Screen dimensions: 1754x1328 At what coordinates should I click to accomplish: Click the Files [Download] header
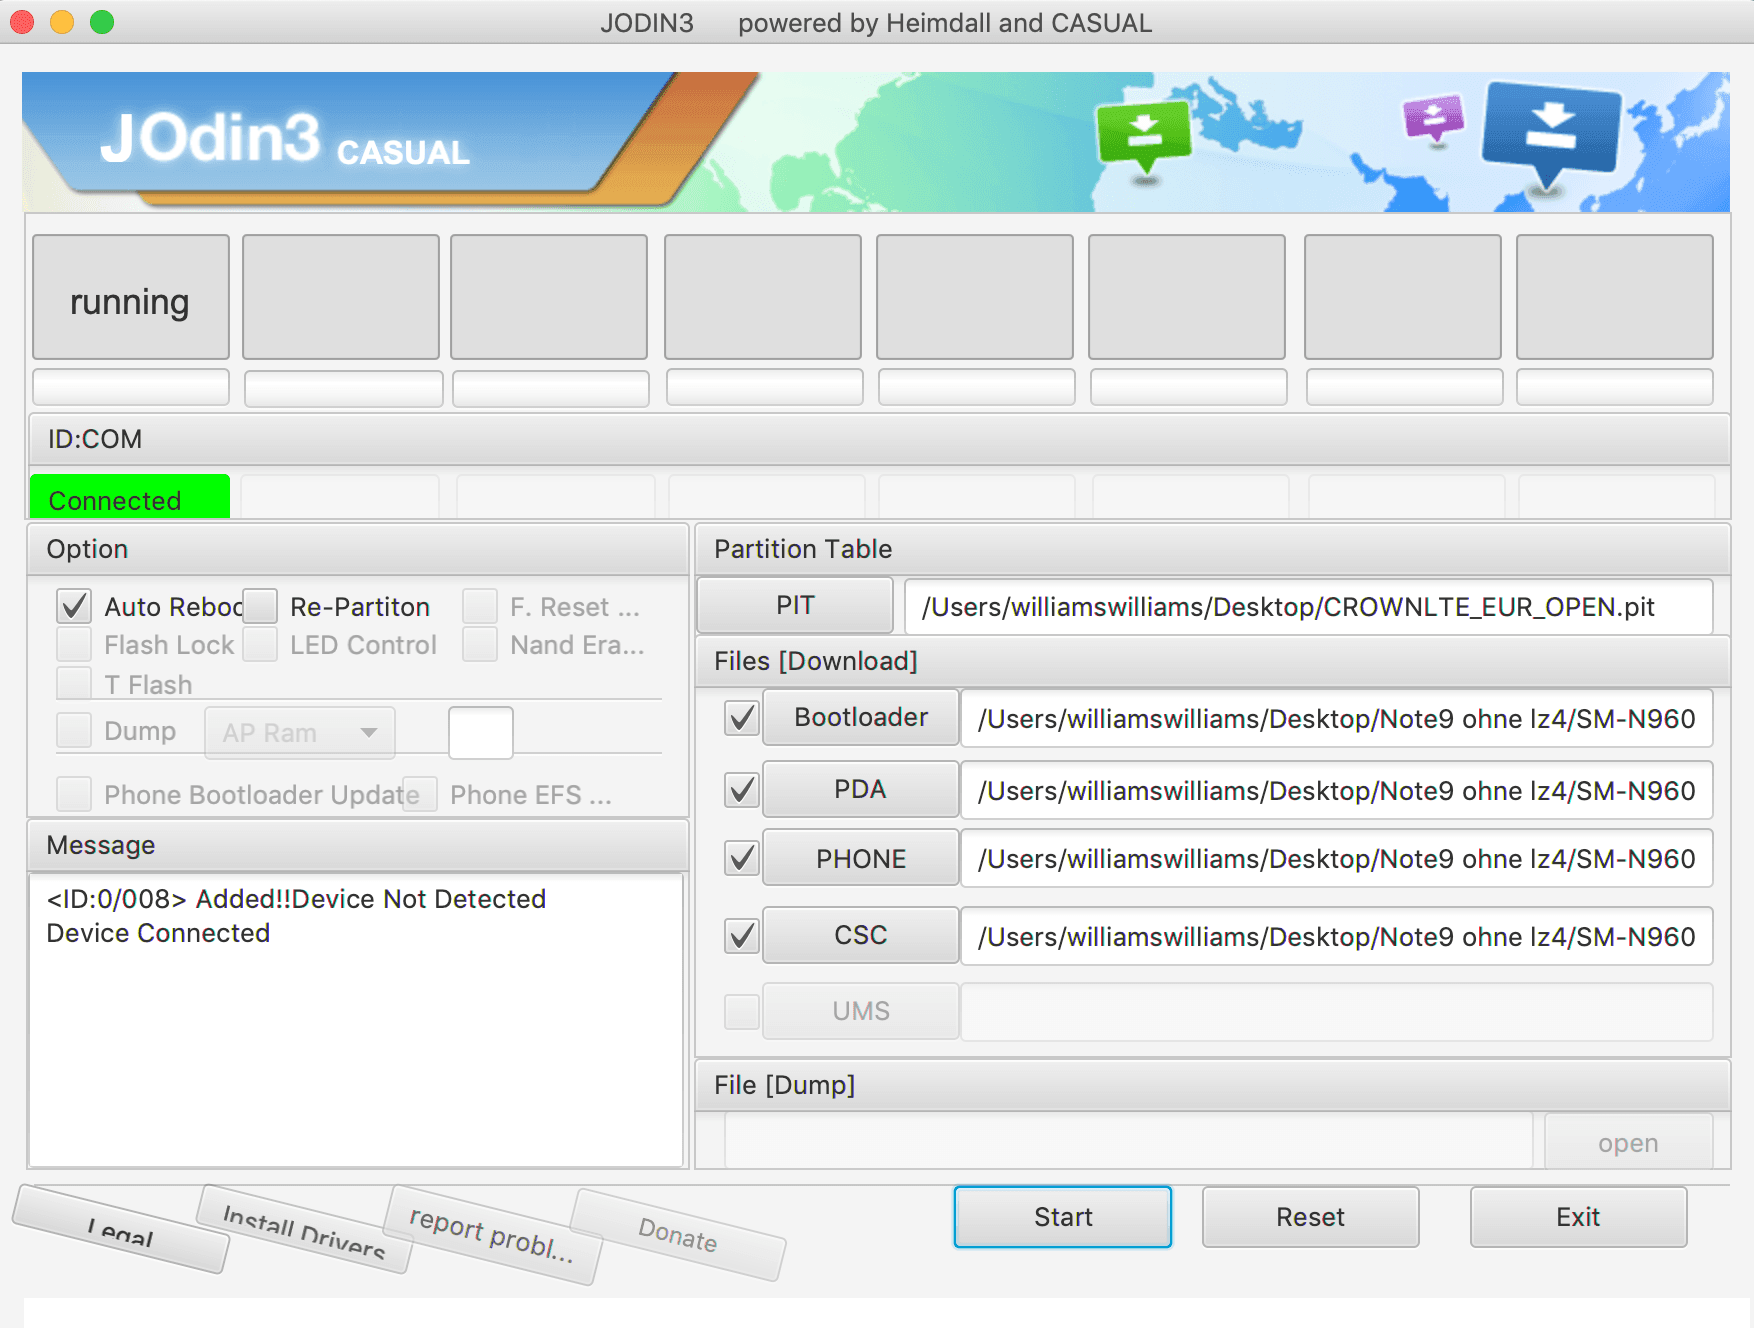(1212, 661)
